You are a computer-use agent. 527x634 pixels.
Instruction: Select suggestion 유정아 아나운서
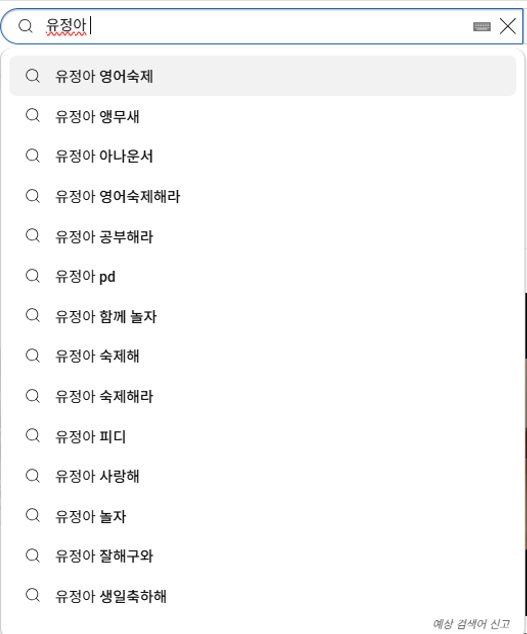coord(262,156)
